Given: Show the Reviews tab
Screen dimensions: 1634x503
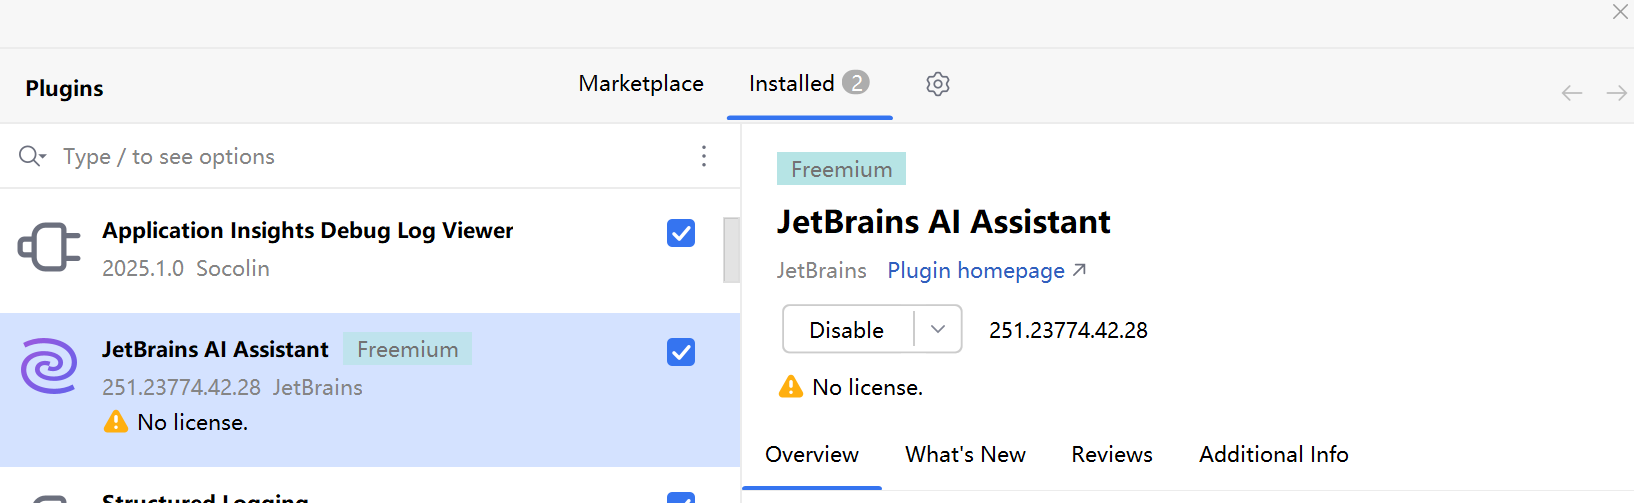Looking at the screenshot, I should click(1112, 455).
